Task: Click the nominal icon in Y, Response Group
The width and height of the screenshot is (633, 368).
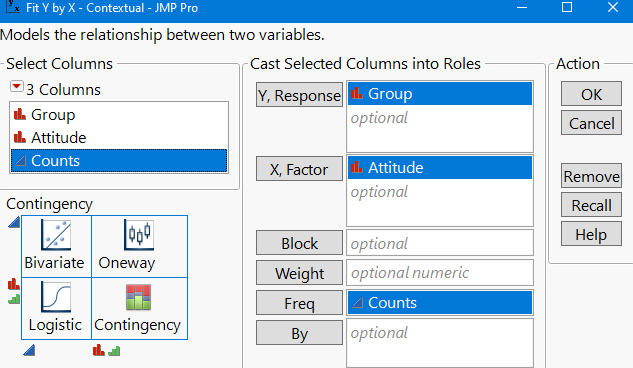Action: point(356,94)
